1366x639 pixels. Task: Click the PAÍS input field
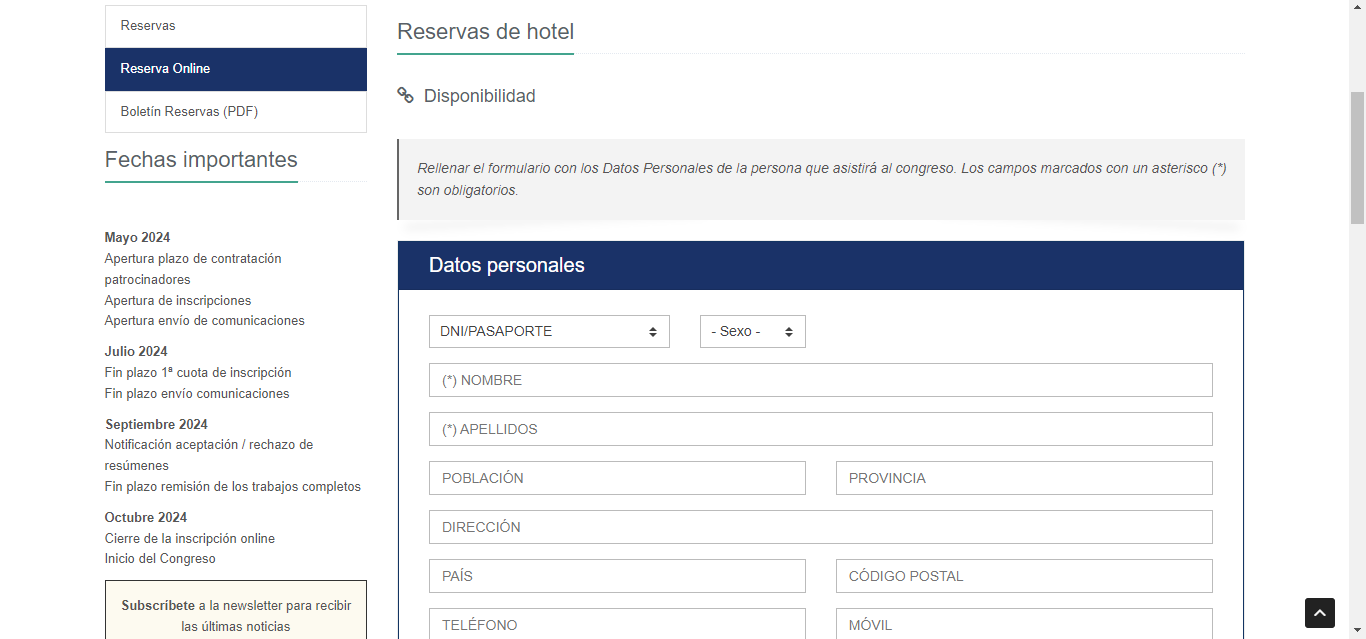coord(617,576)
